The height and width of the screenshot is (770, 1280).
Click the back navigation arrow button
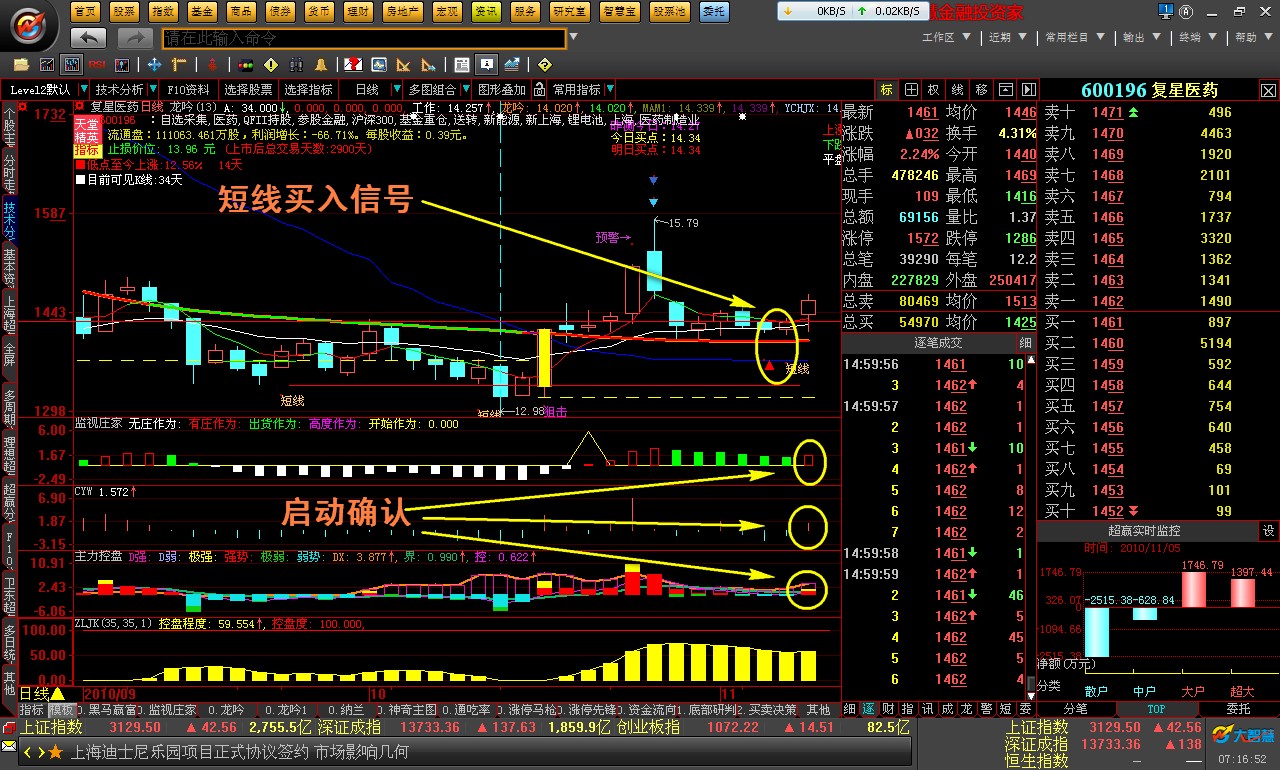click(89, 38)
